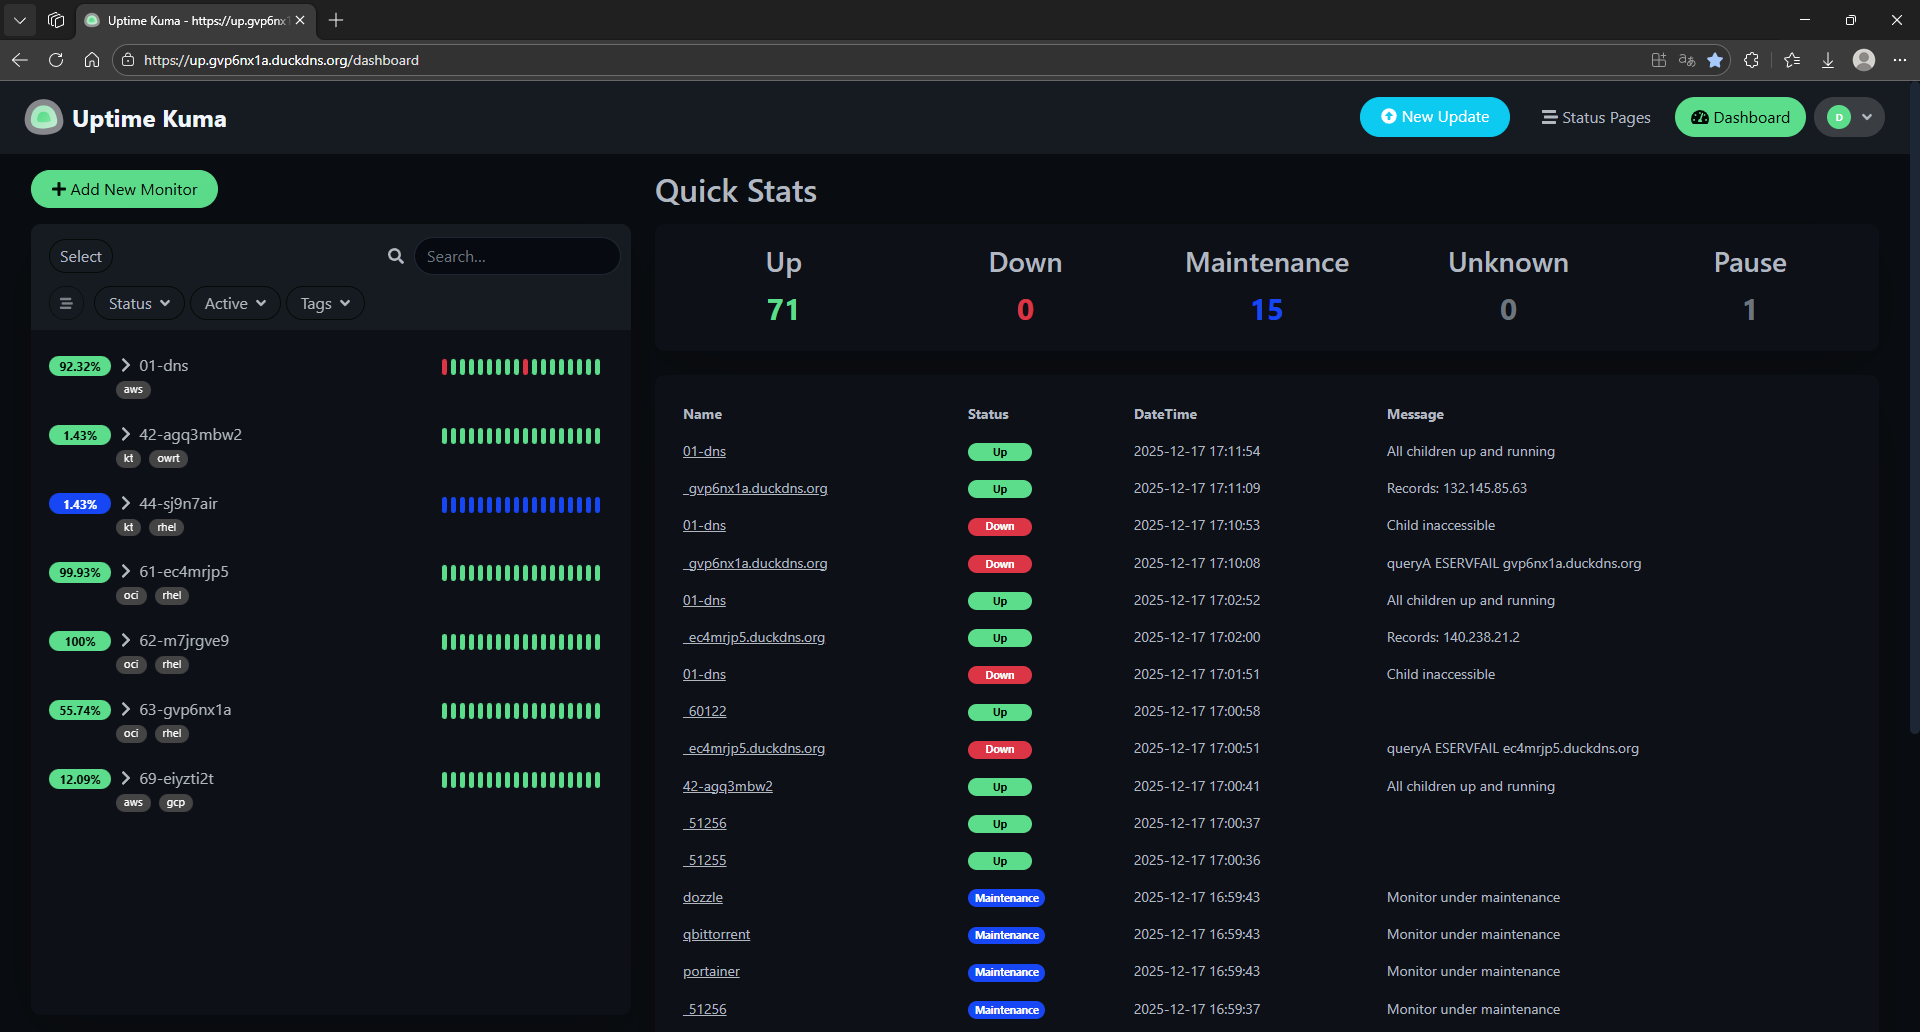The height and width of the screenshot is (1032, 1920).
Task: Click the Uptime Kuma logo icon
Action: (x=44, y=118)
